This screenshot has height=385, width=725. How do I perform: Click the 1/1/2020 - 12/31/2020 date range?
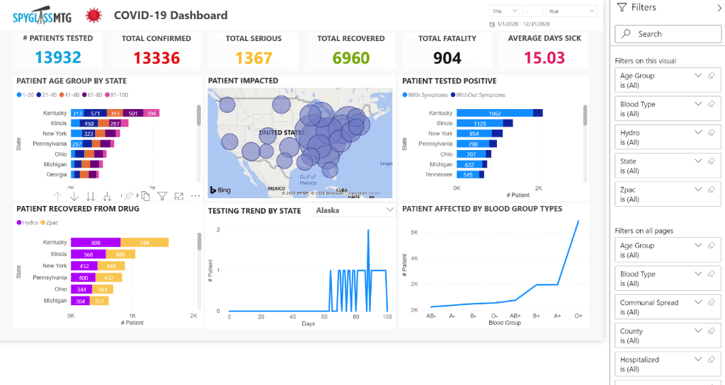coord(523,24)
